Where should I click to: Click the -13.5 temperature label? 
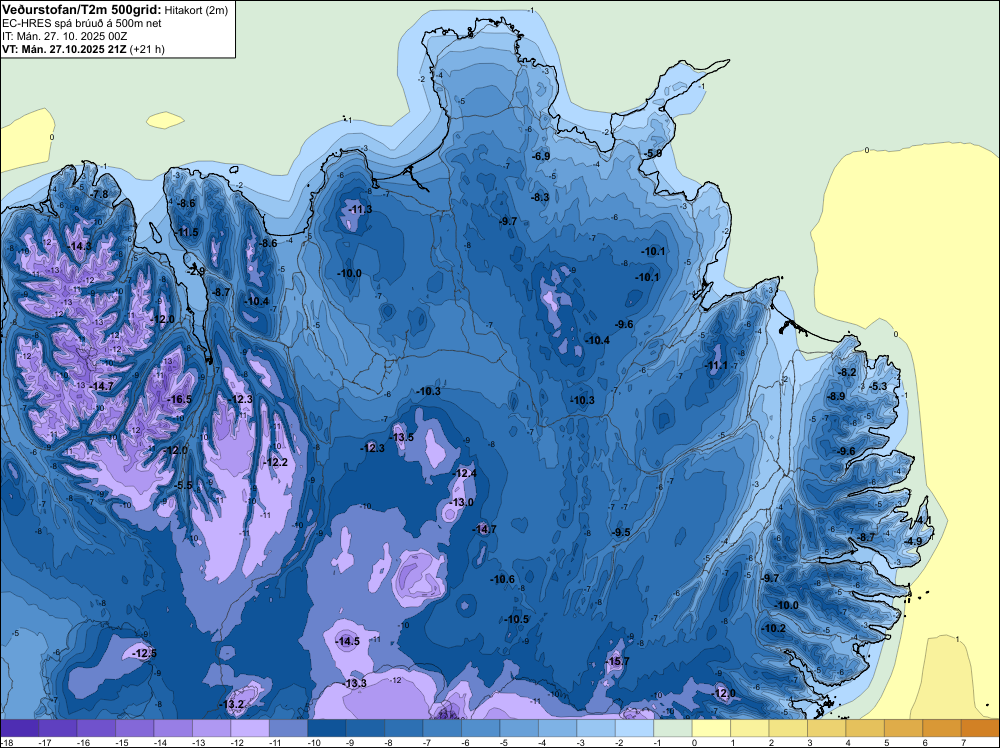point(402,437)
